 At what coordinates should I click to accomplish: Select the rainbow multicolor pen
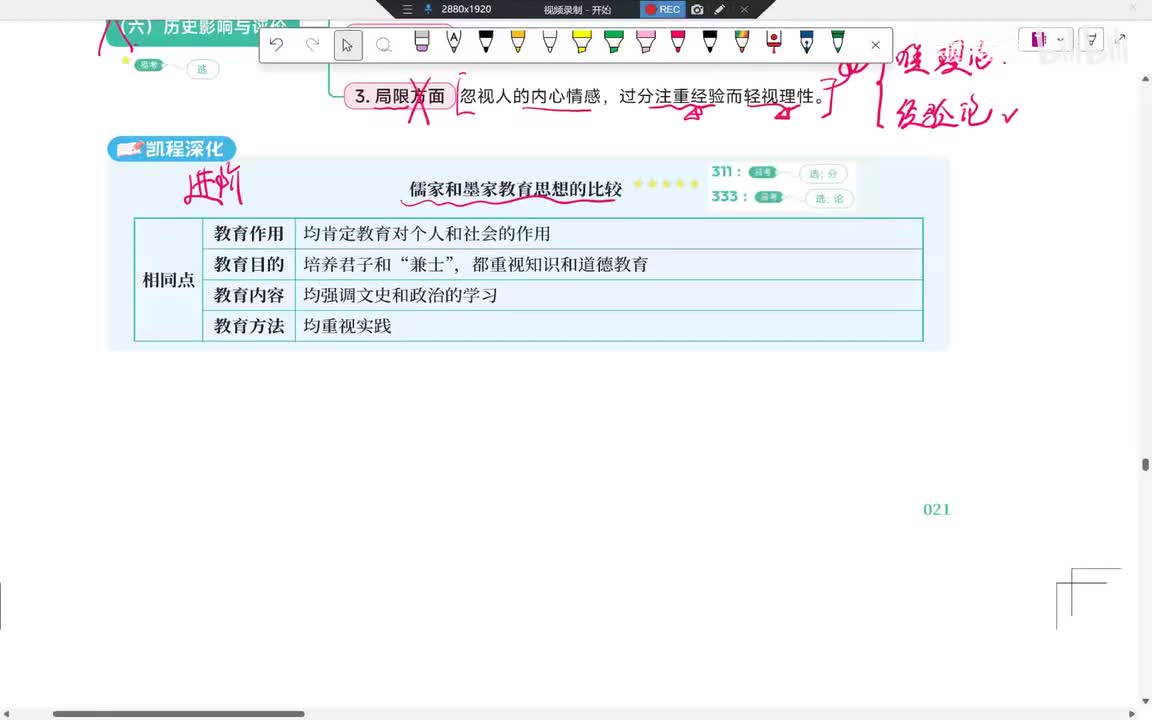[x=742, y=41]
